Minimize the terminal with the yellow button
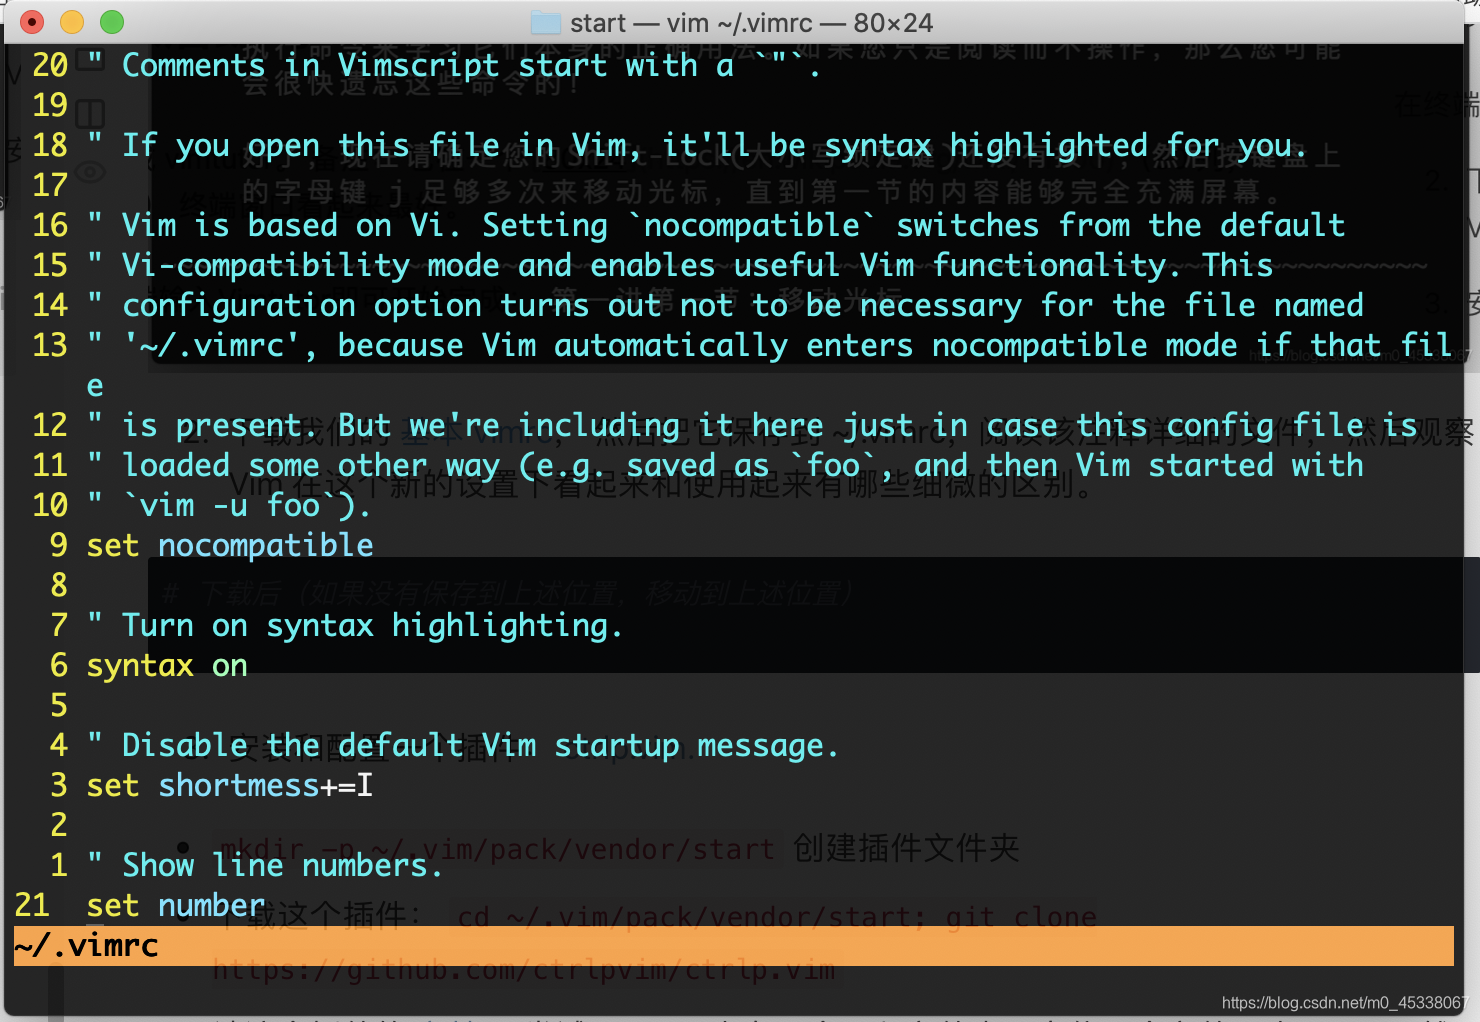The height and width of the screenshot is (1022, 1480). (x=72, y=21)
